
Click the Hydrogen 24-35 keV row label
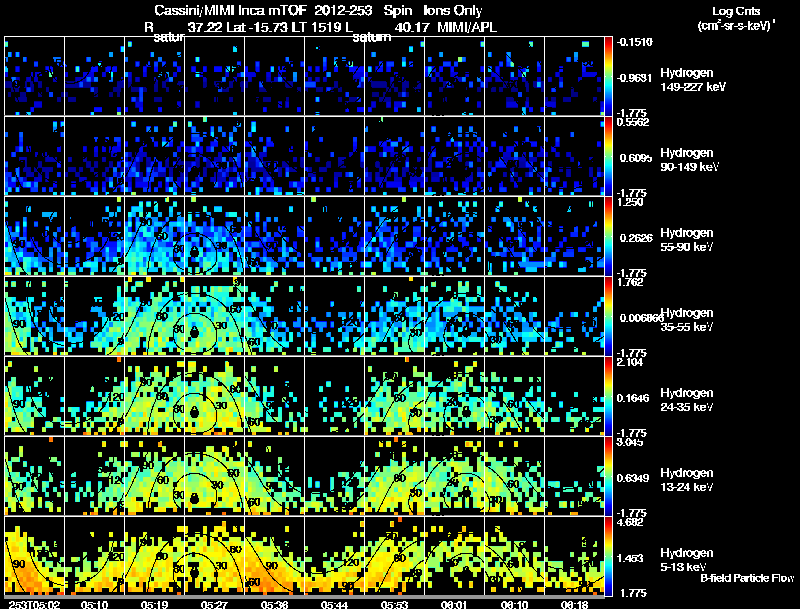[687, 400]
